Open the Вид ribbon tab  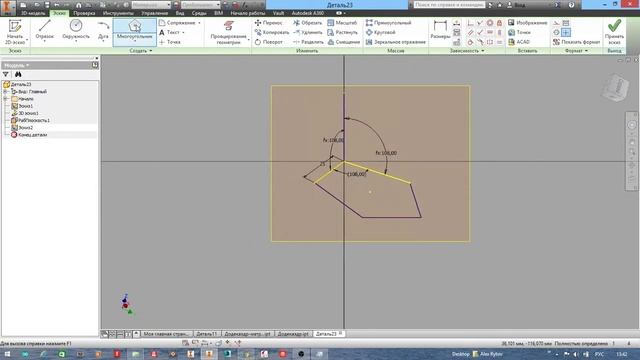[180, 13]
